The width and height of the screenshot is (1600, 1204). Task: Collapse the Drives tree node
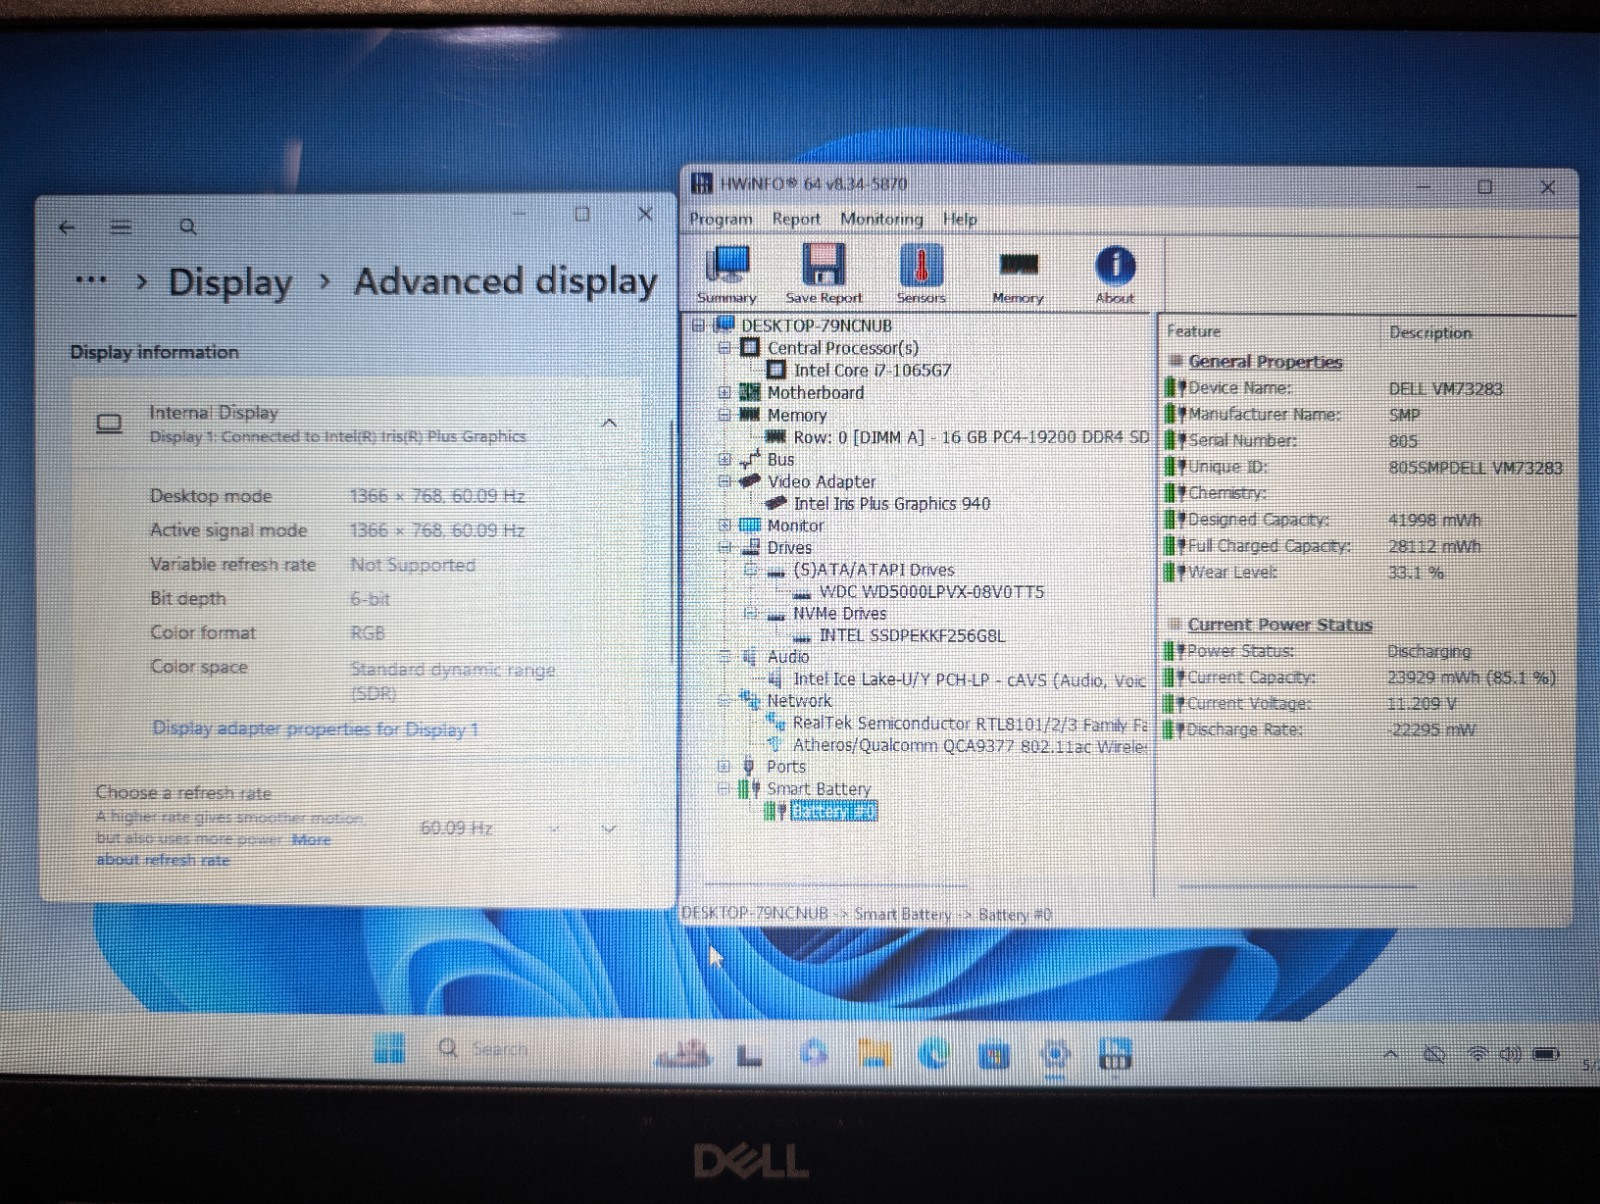pos(725,547)
